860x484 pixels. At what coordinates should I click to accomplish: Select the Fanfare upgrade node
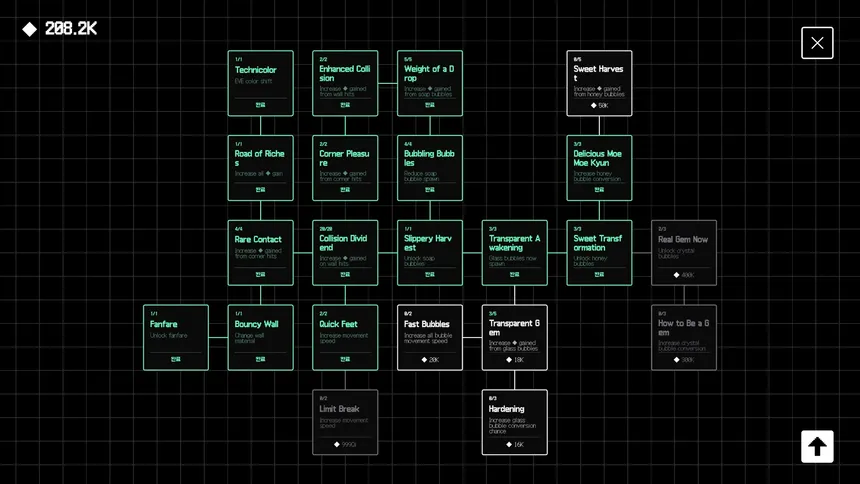point(176,338)
